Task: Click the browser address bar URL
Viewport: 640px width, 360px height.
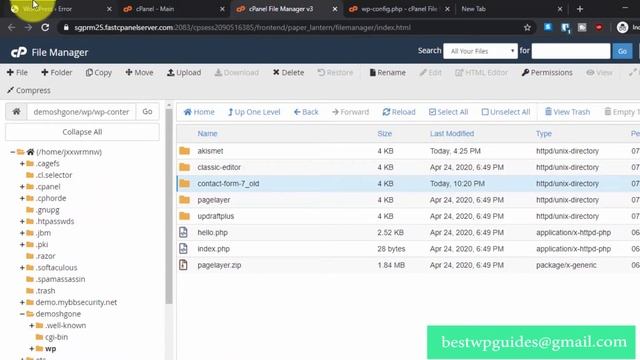Action: [242, 27]
